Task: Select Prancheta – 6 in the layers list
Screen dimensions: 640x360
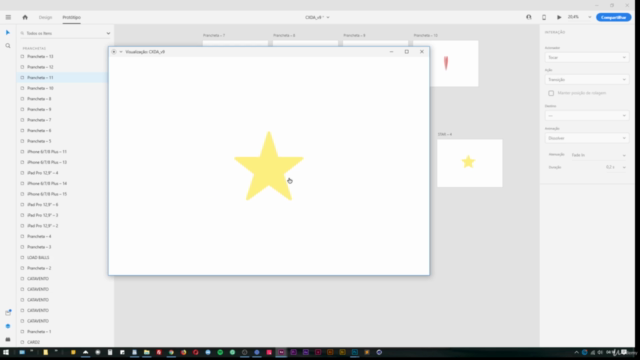Action: tap(62, 131)
